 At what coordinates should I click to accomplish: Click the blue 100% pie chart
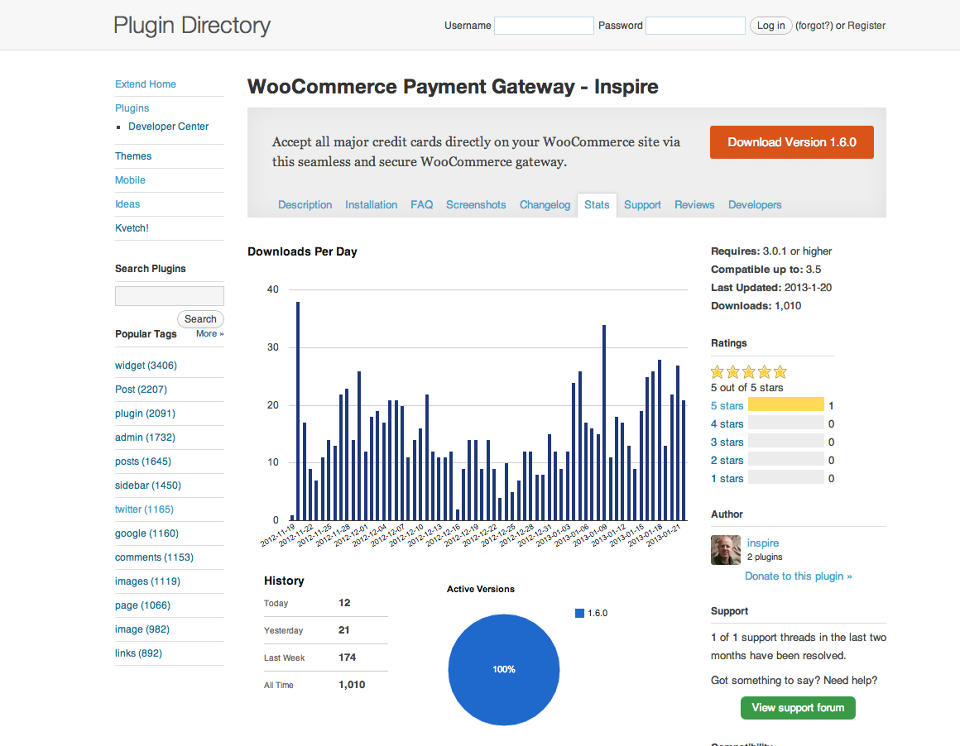[504, 669]
